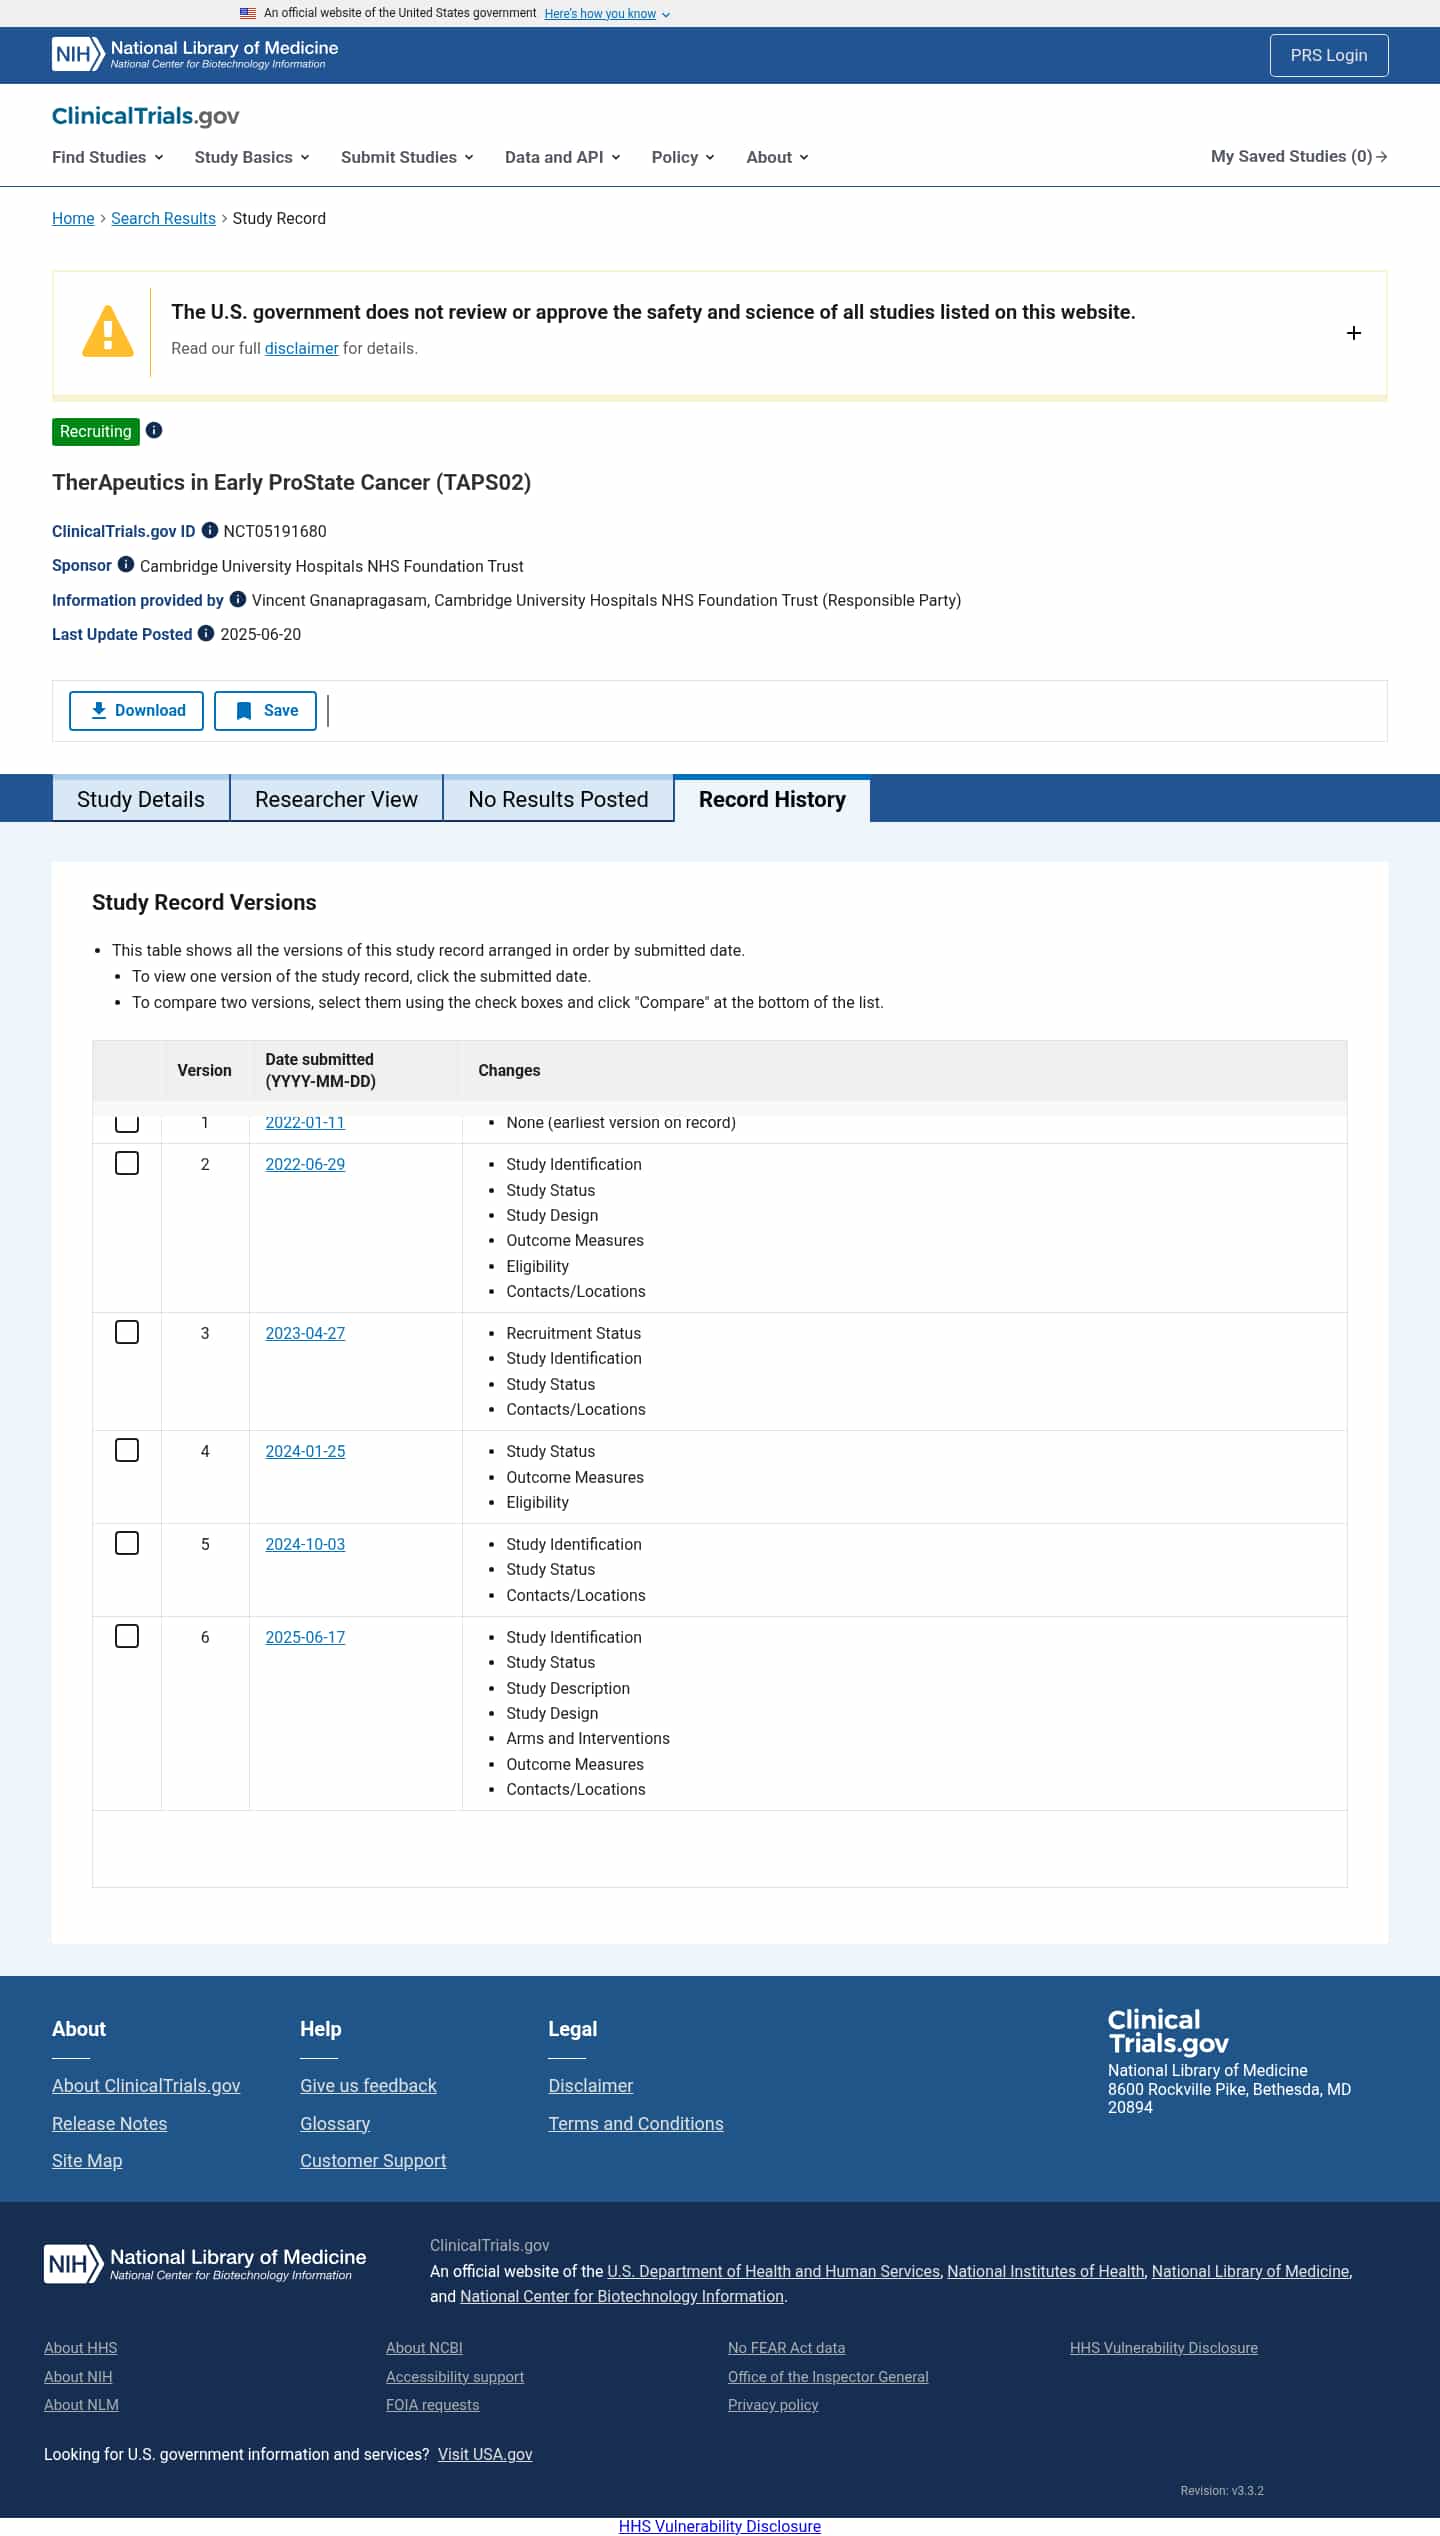This screenshot has width=1440, height=2536.
Task: Click the green Recruiting status badge
Action: [x=96, y=431]
